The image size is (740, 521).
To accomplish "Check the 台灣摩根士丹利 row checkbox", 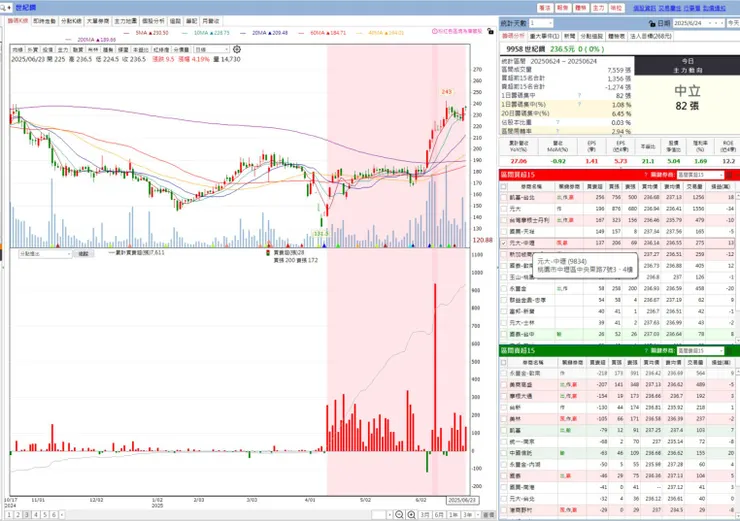I will (504, 220).
